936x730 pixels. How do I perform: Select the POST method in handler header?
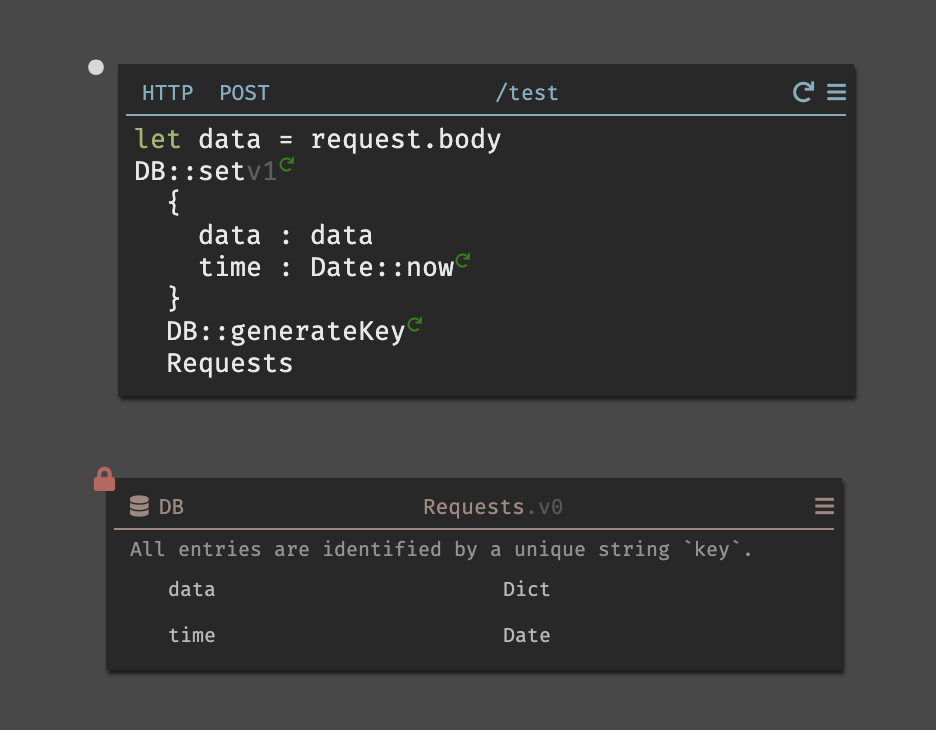[244, 93]
